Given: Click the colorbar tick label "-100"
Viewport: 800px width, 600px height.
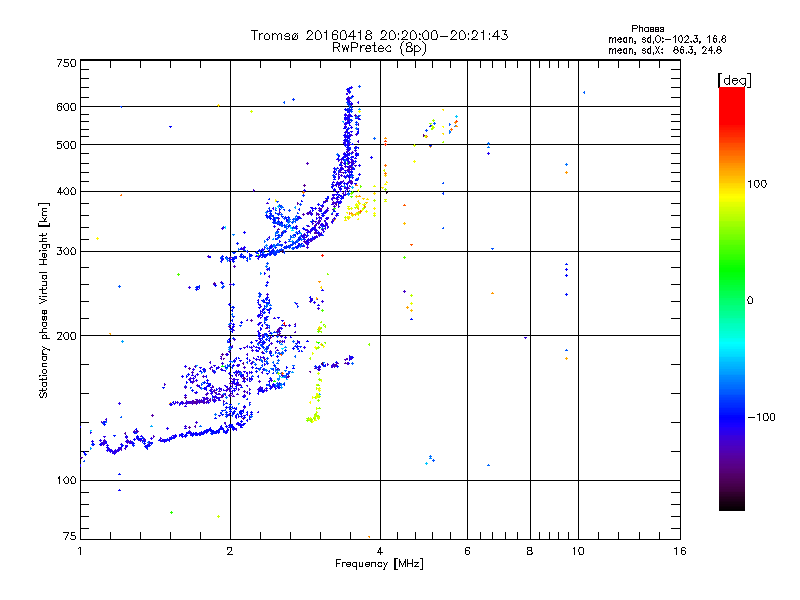Looking at the screenshot, I should (x=762, y=417).
